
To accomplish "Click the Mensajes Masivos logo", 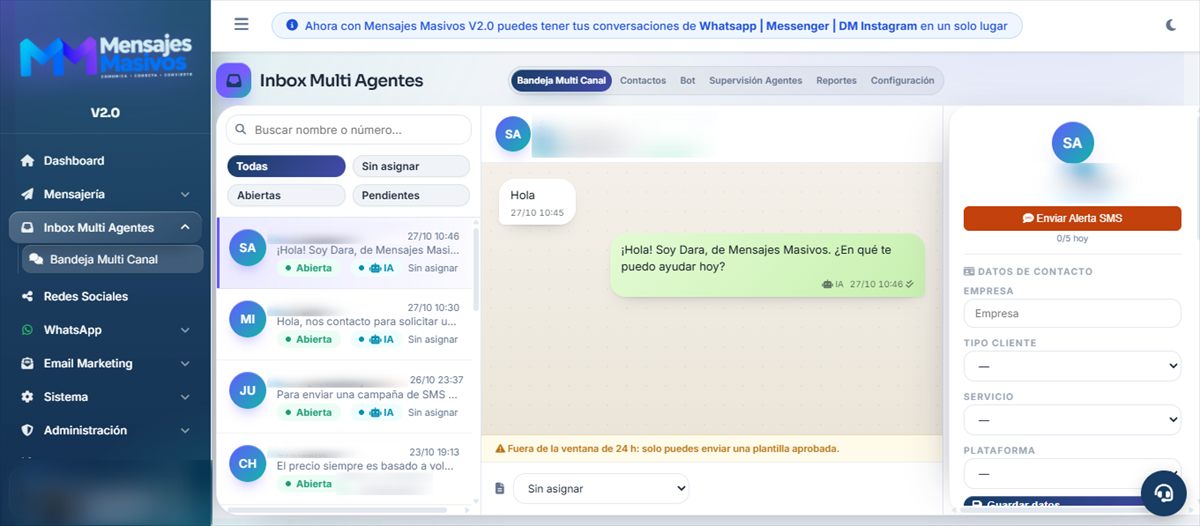I will [x=105, y=56].
